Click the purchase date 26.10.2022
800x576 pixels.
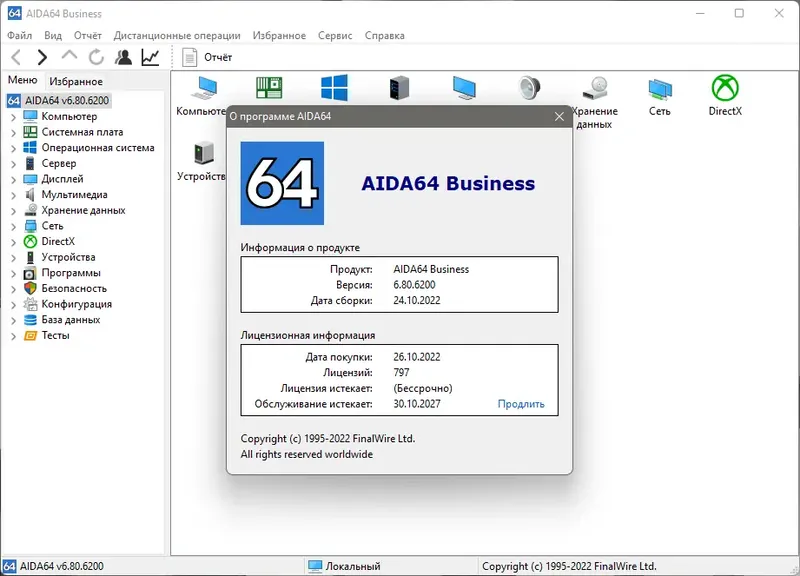(x=417, y=357)
